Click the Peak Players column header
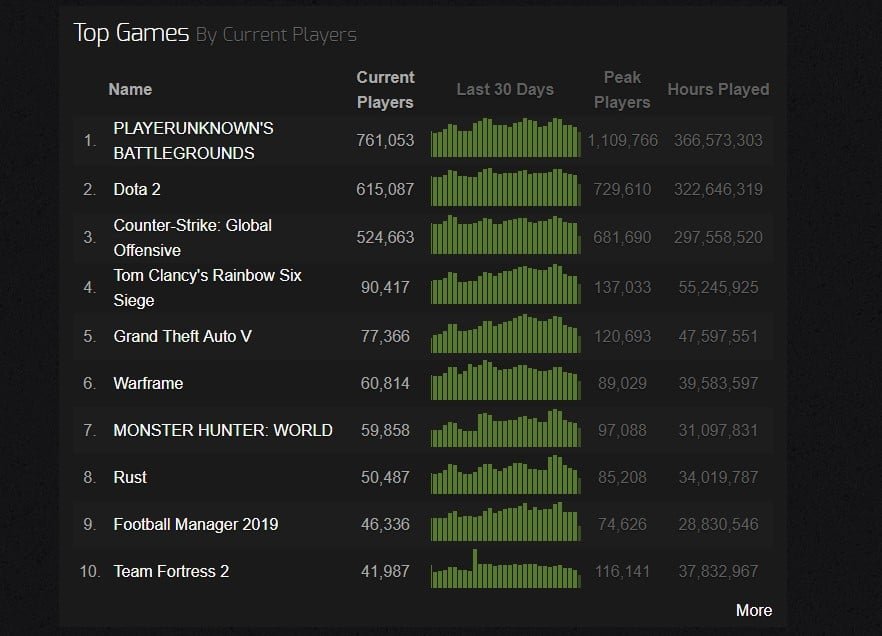Viewport: 882px width, 636px height. 622,90
